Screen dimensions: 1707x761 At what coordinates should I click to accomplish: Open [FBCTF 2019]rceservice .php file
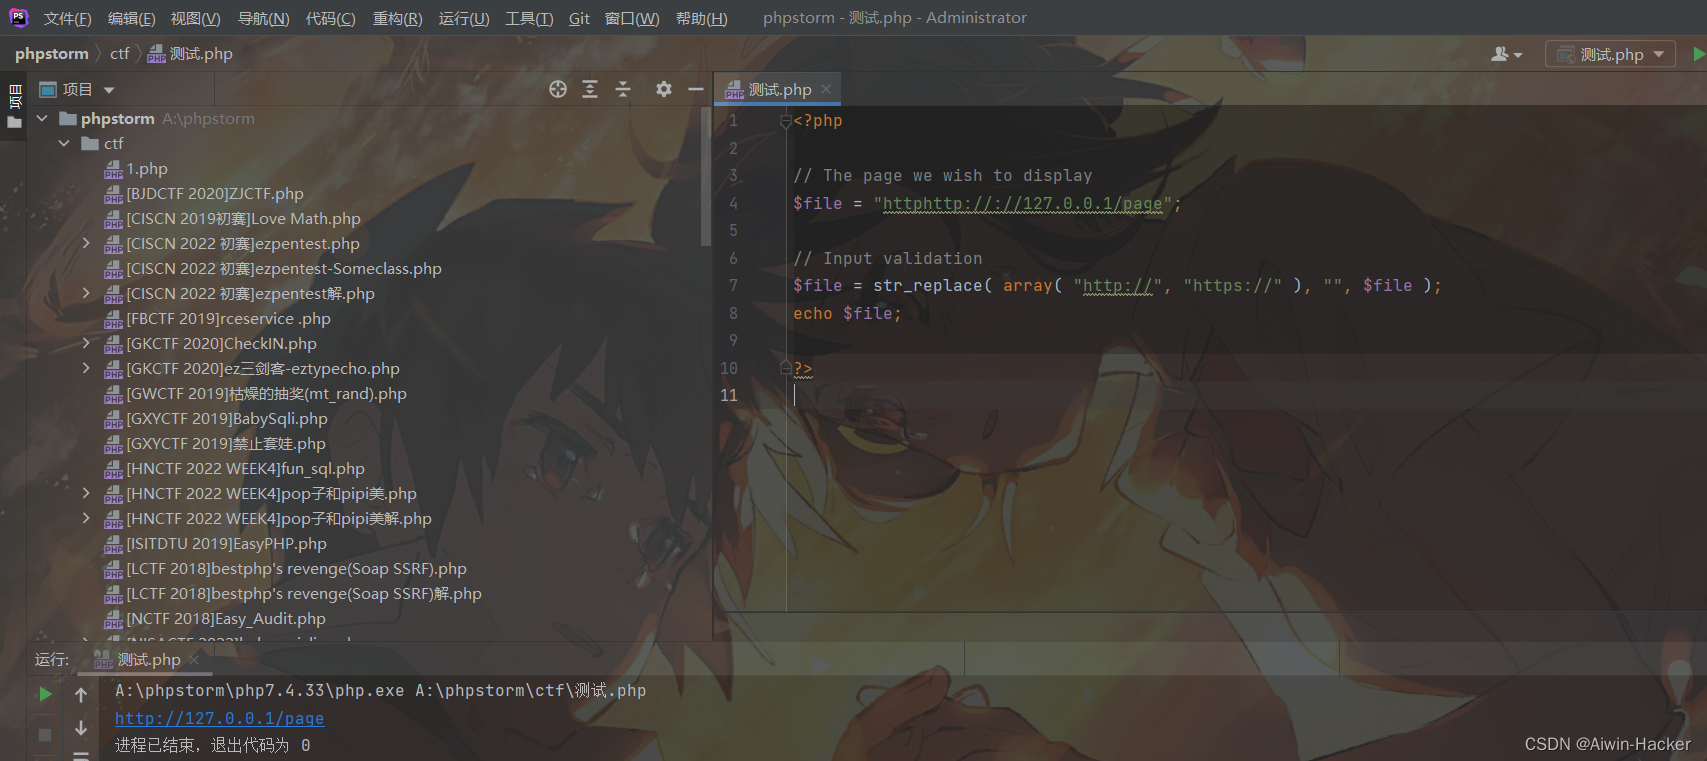click(x=218, y=318)
